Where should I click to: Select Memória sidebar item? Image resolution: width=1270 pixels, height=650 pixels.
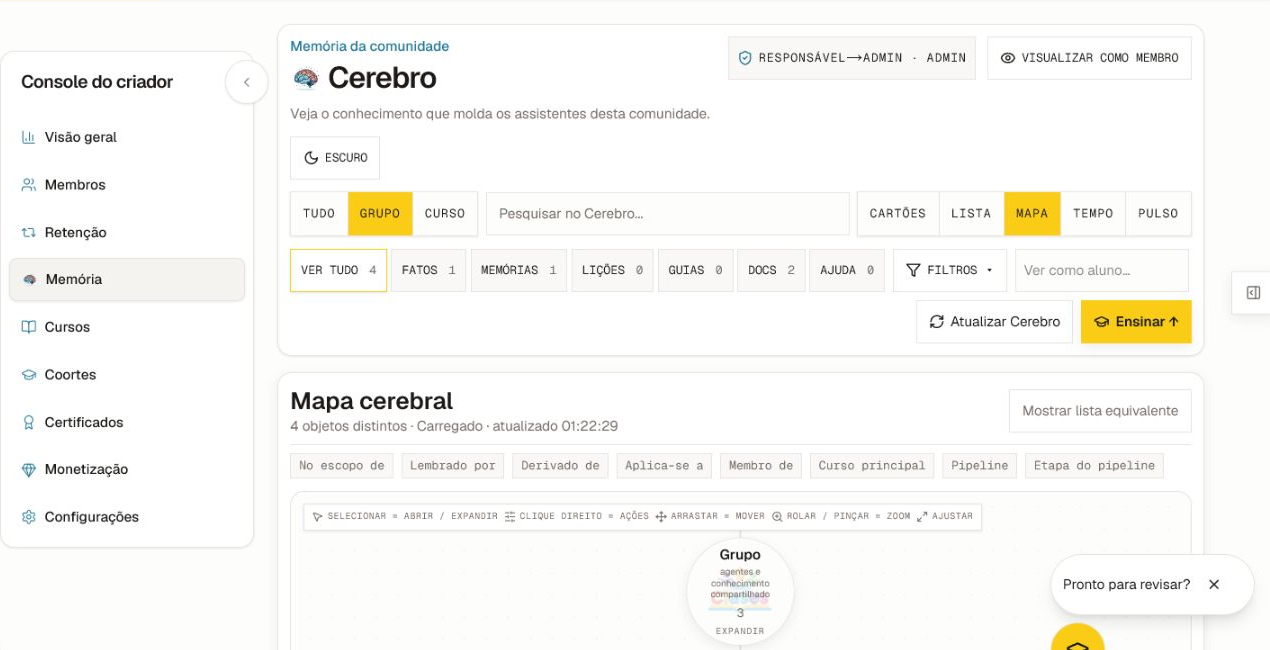[127, 280]
